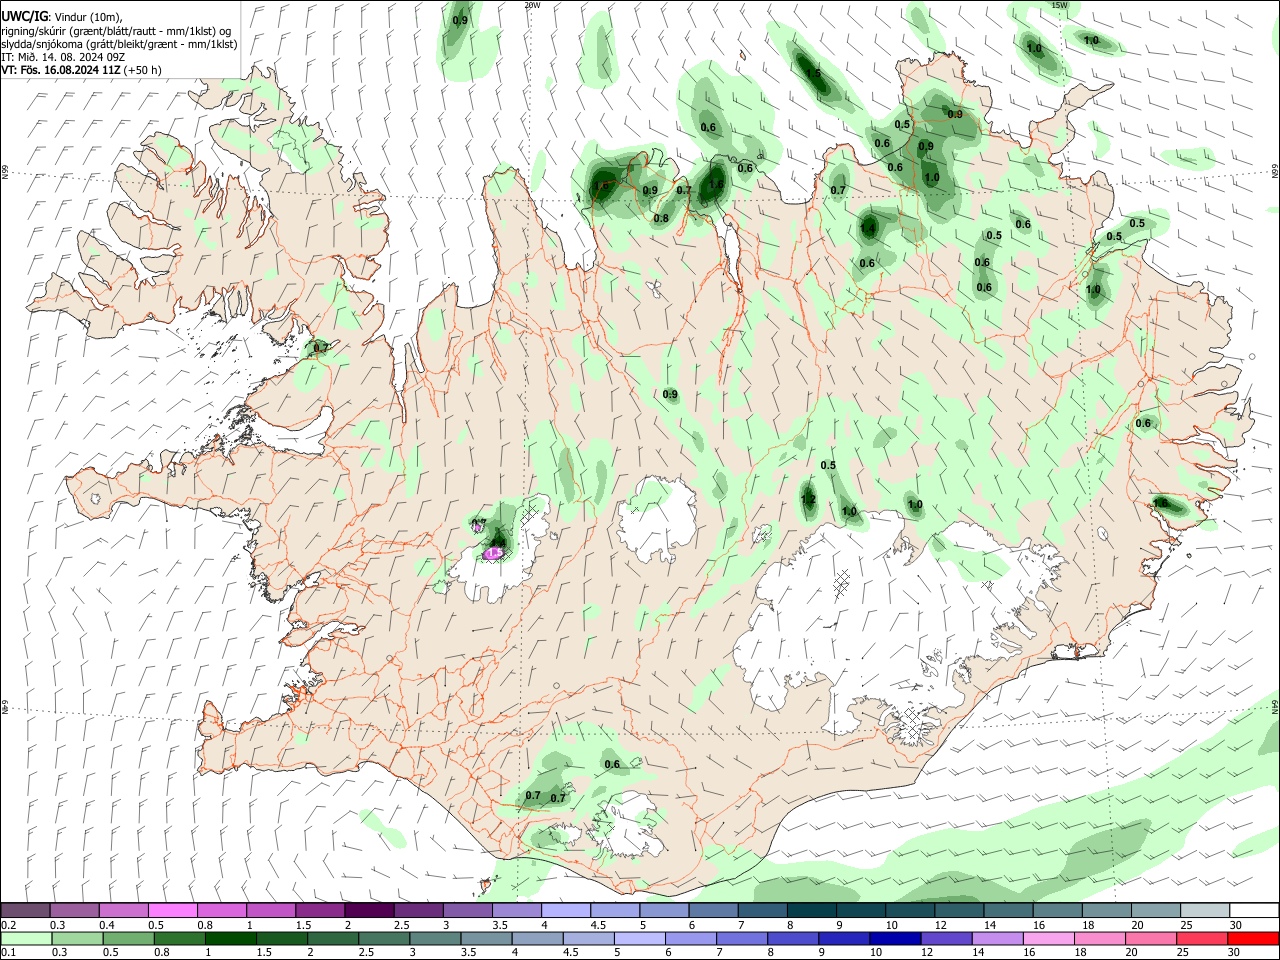
Task: Pick the darkest green rain swatch between 1 and 1.5
Action: point(230,938)
